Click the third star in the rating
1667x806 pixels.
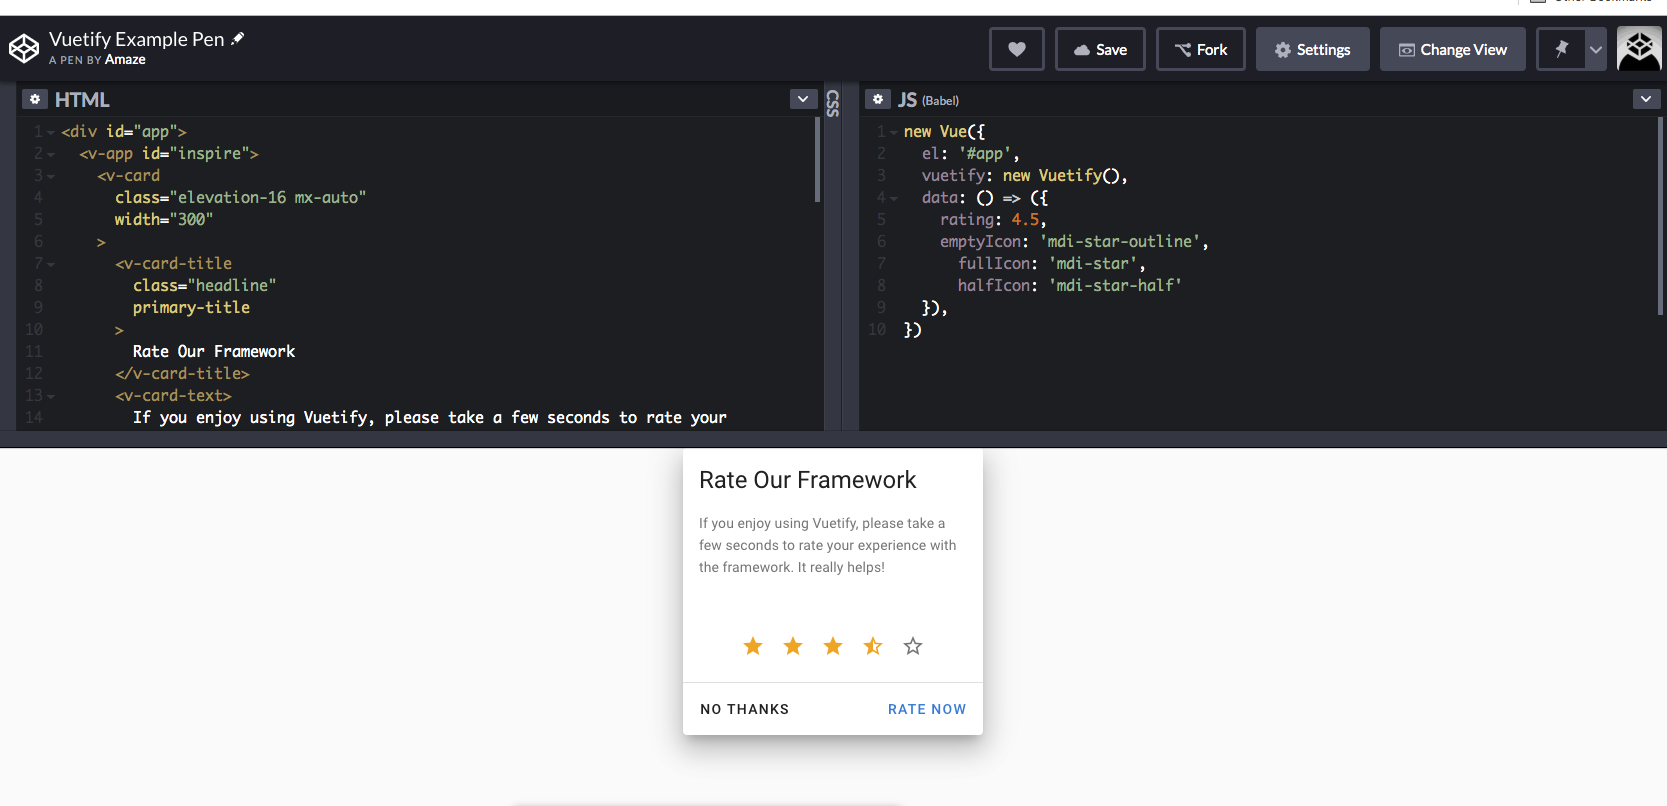coord(833,646)
